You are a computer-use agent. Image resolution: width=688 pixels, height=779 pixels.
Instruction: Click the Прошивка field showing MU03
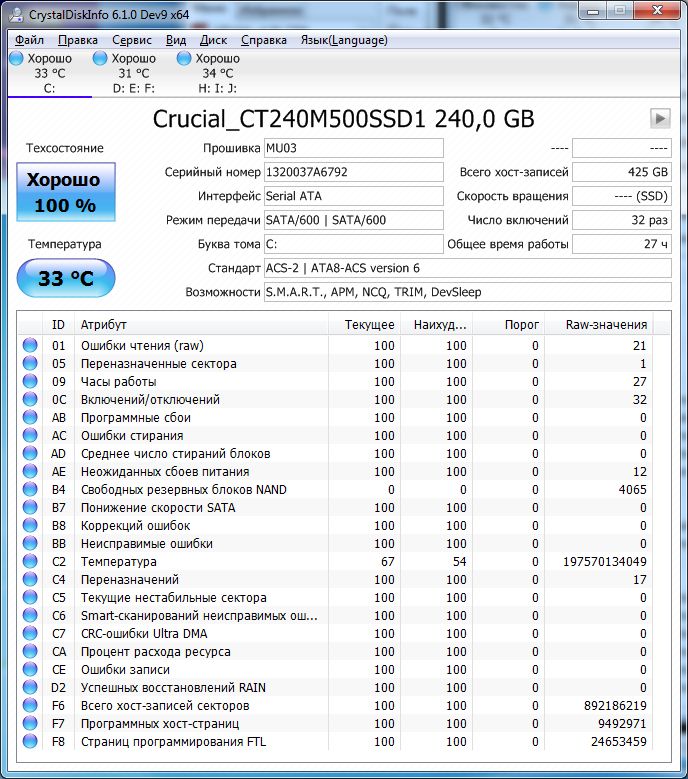click(353, 148)
